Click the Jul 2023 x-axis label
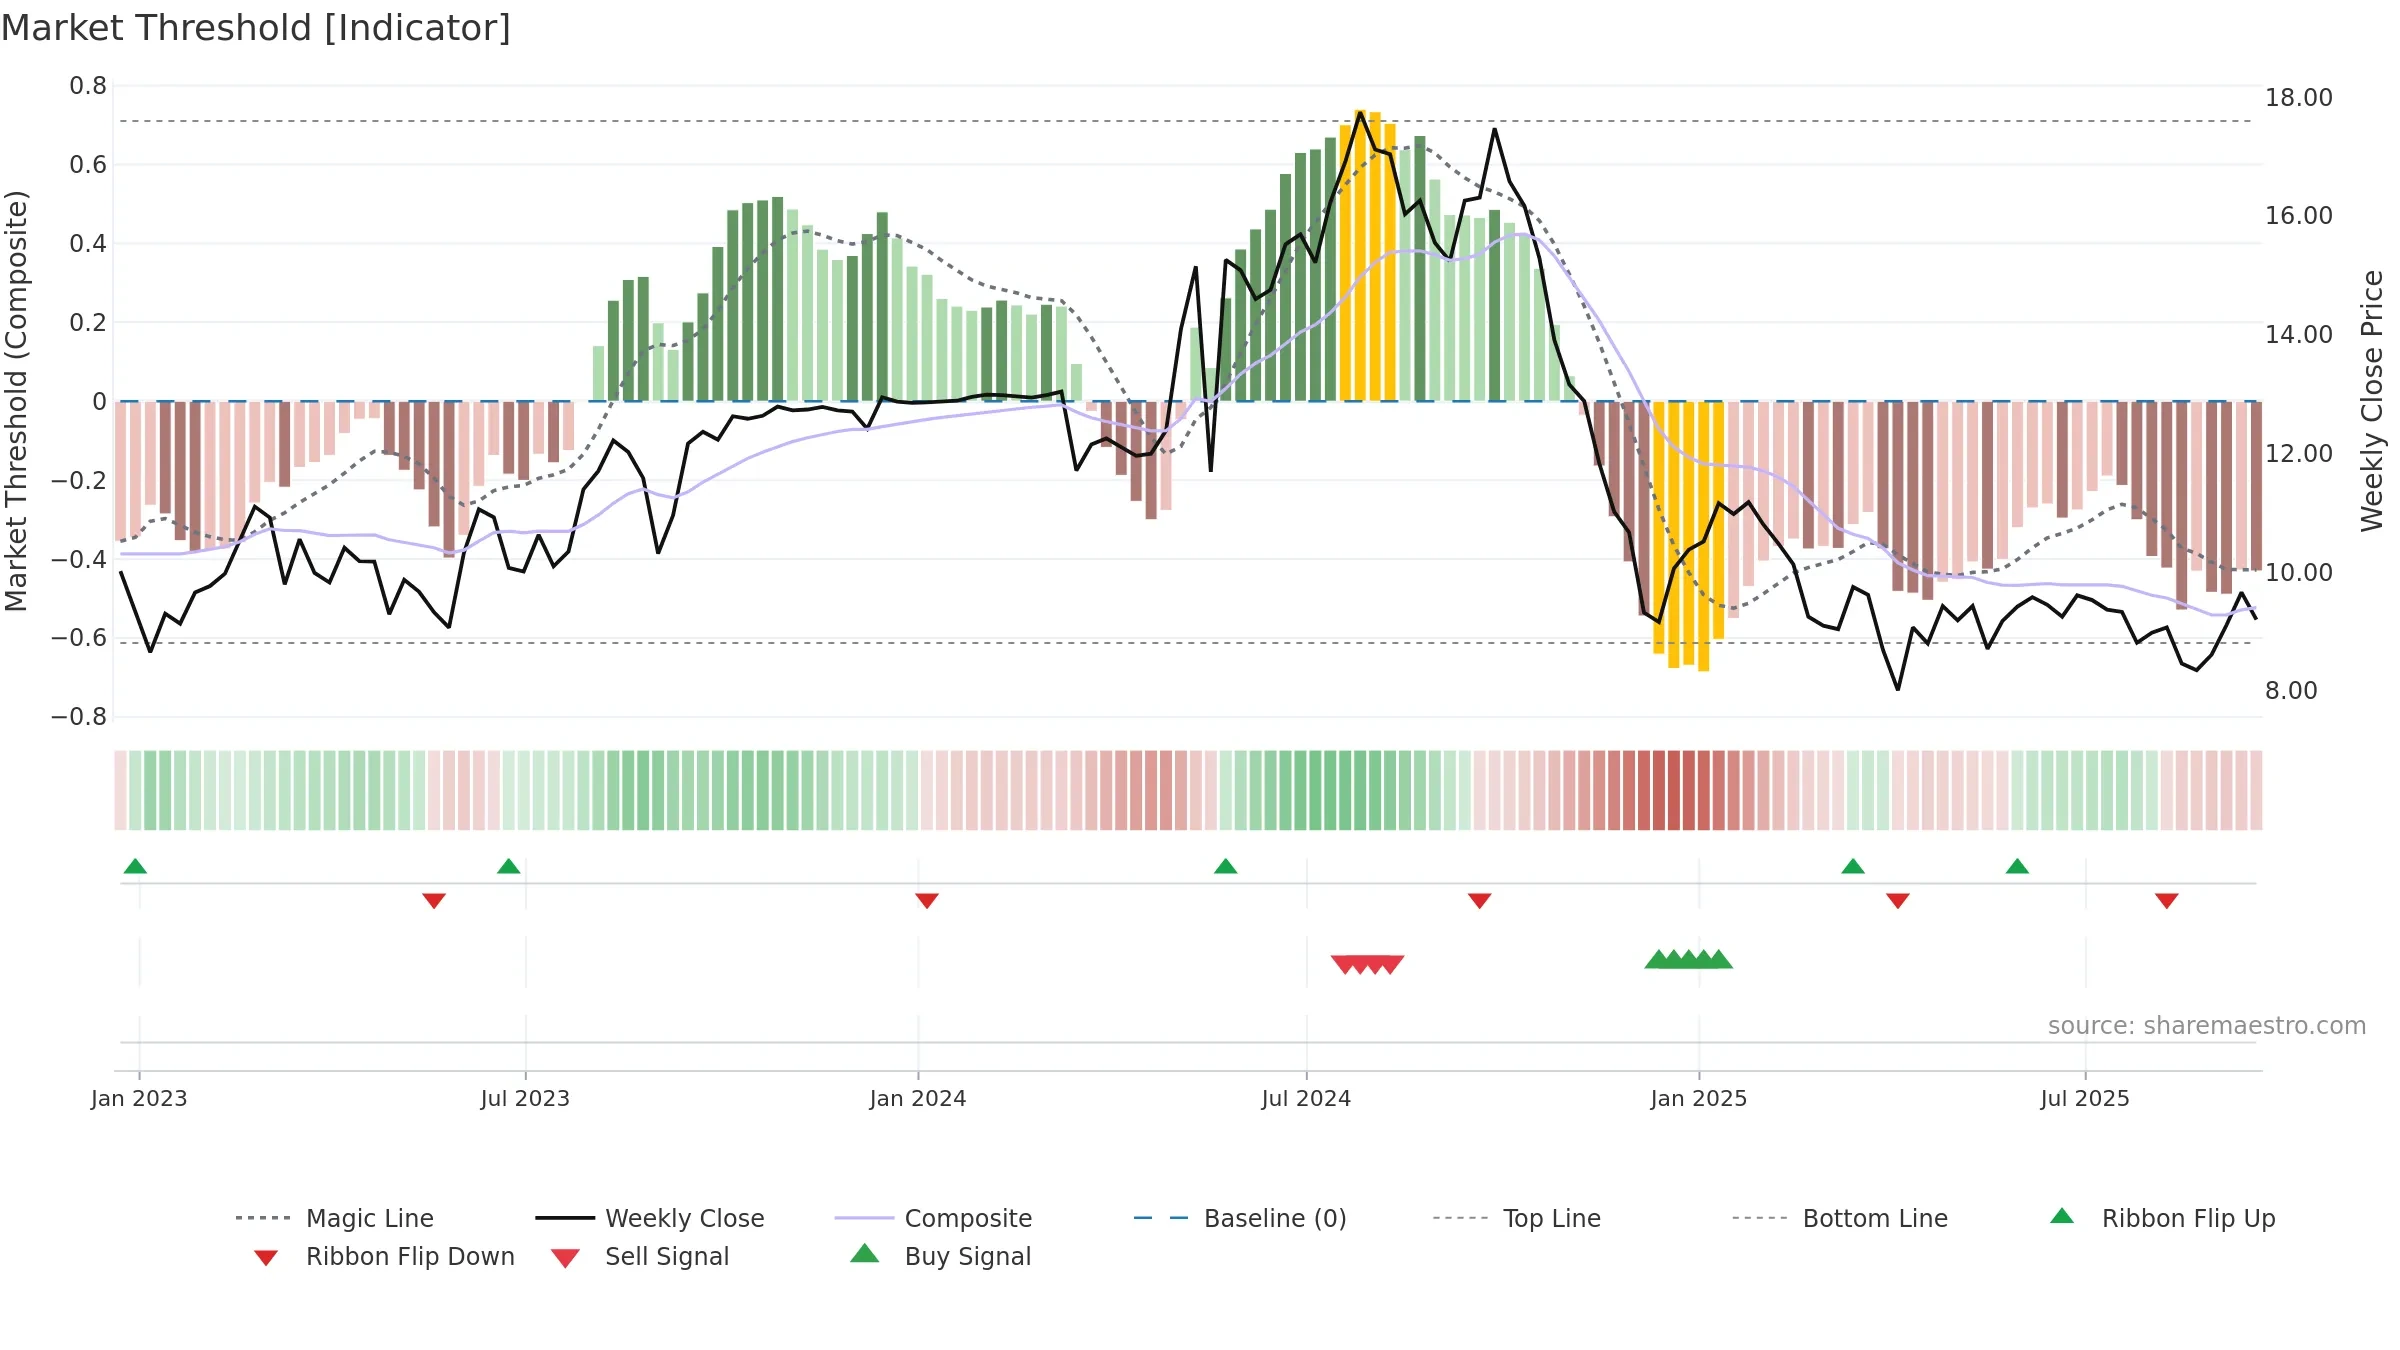Viewport: 2400px width, 1350px height. 525,1098
